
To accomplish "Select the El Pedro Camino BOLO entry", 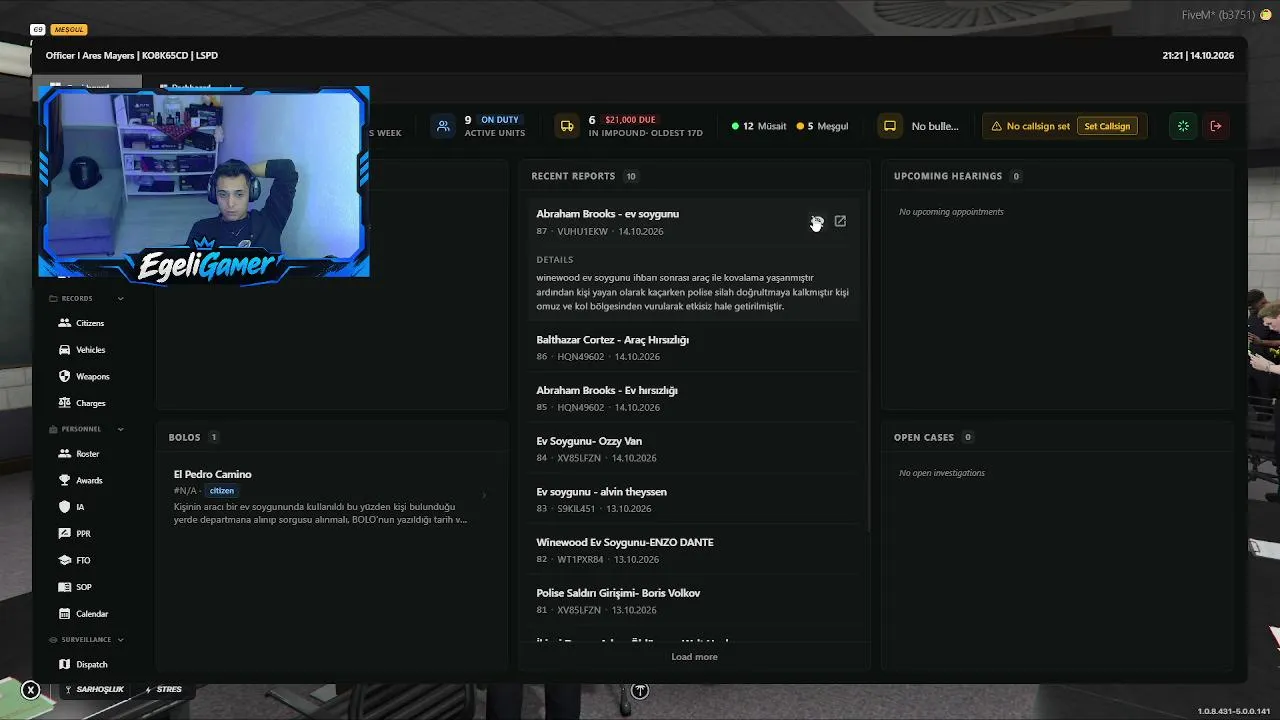I will pos(331,496).
